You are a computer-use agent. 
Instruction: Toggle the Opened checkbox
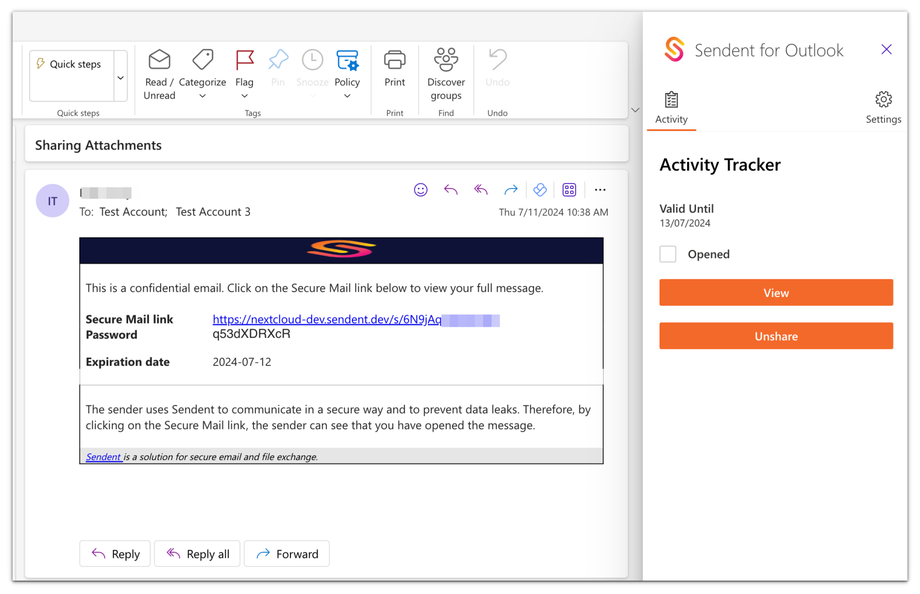668,254
